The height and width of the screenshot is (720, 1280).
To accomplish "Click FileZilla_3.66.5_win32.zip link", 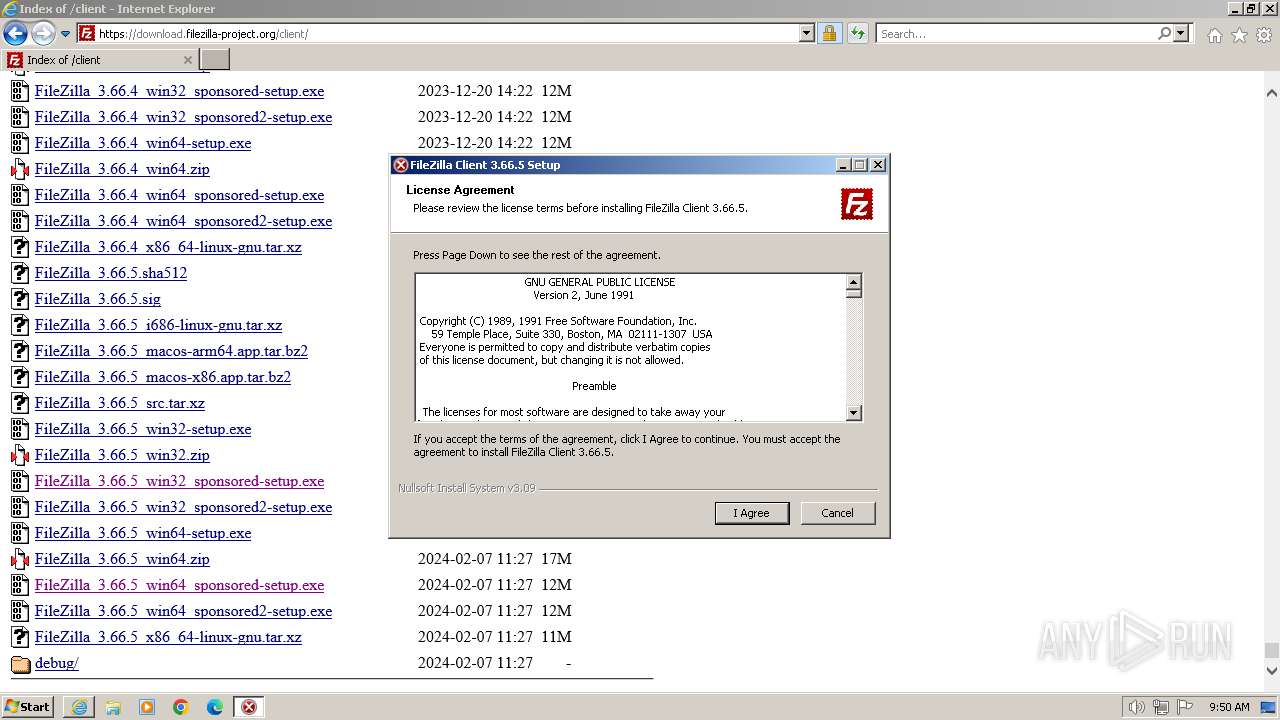I will [x=122, y=455].
